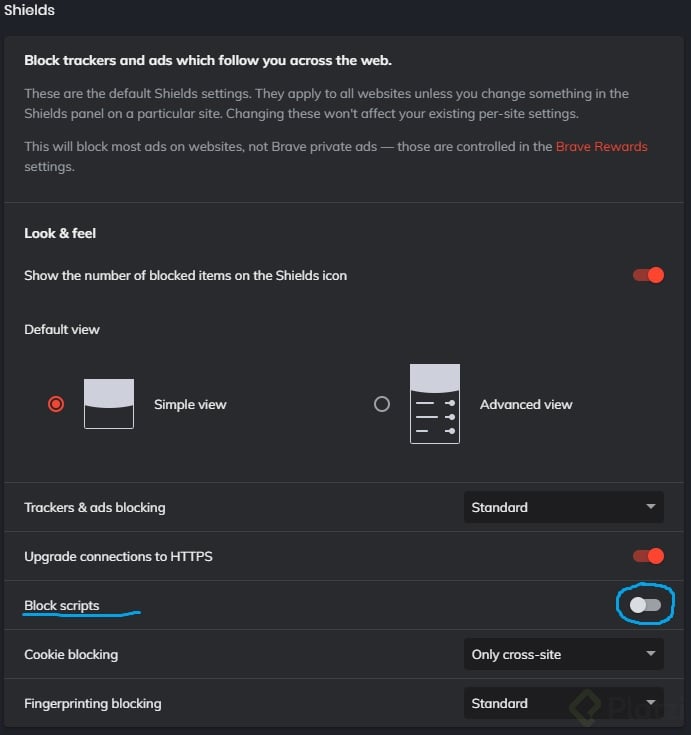Open the Brave Rewards settings link
Screen dimensions: 691x735
click(601, 147)
